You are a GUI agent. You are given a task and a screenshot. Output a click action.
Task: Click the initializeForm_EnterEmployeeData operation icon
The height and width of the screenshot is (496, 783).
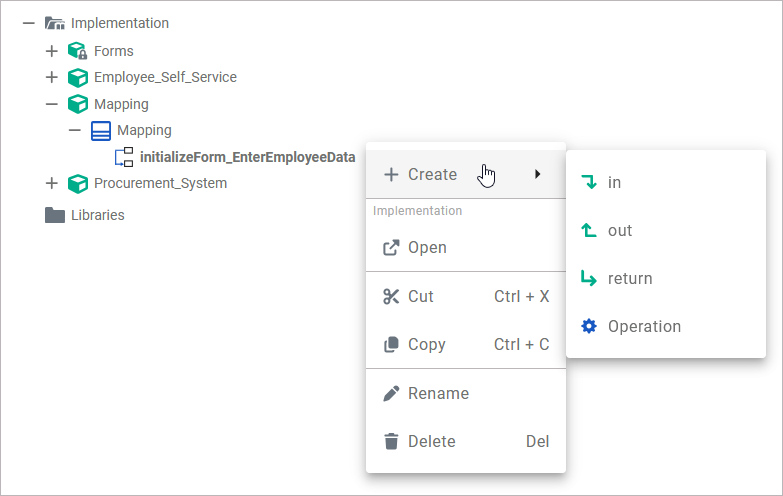[x=124, y=157]
